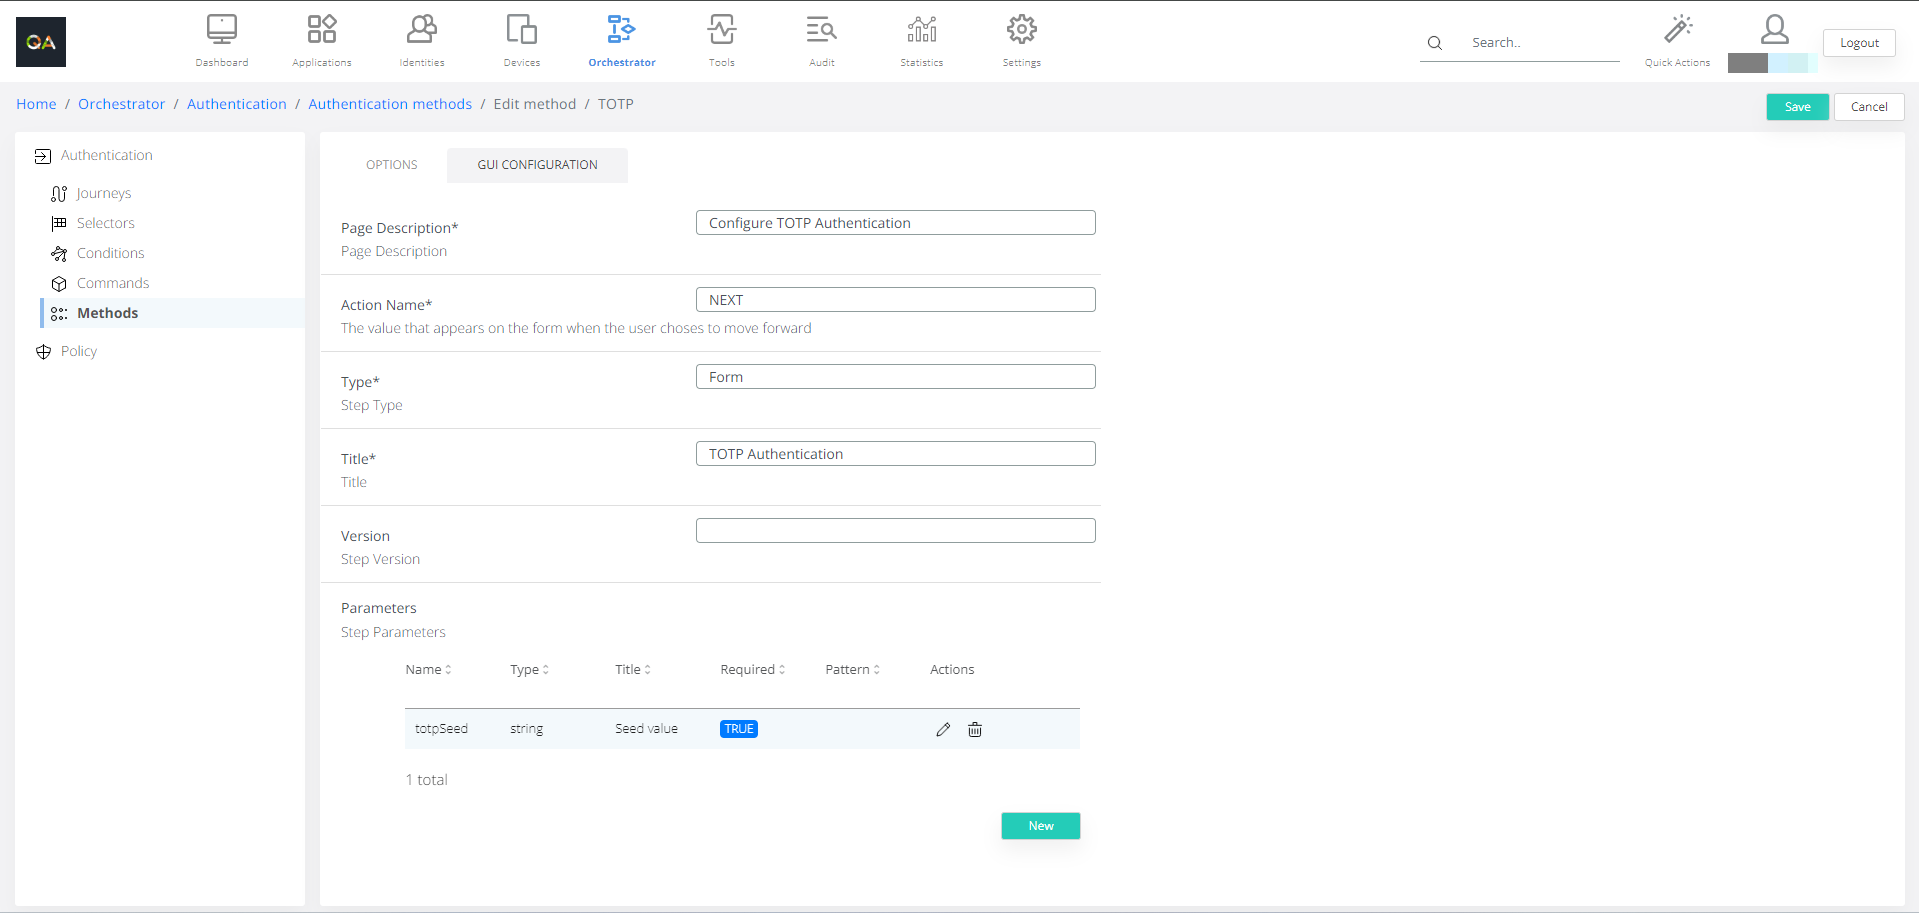The width and height of the screenshot is (1919, 913).
Task: Add a parameter with the New button
Action: click(1040, 826)
